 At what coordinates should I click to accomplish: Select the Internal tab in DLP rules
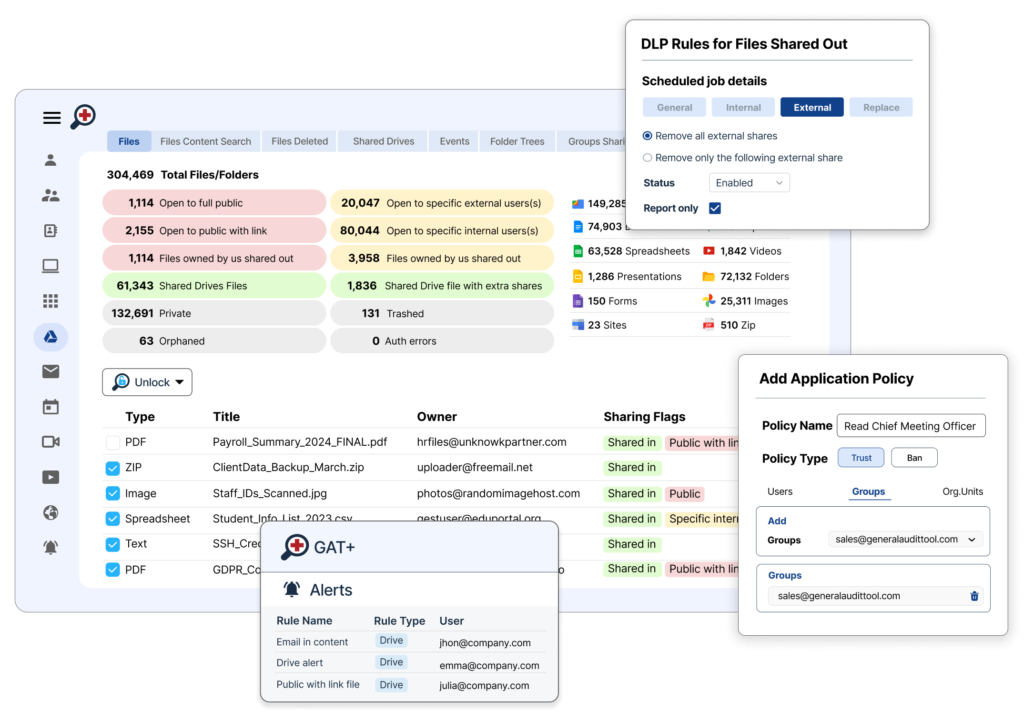coord(743,107)
